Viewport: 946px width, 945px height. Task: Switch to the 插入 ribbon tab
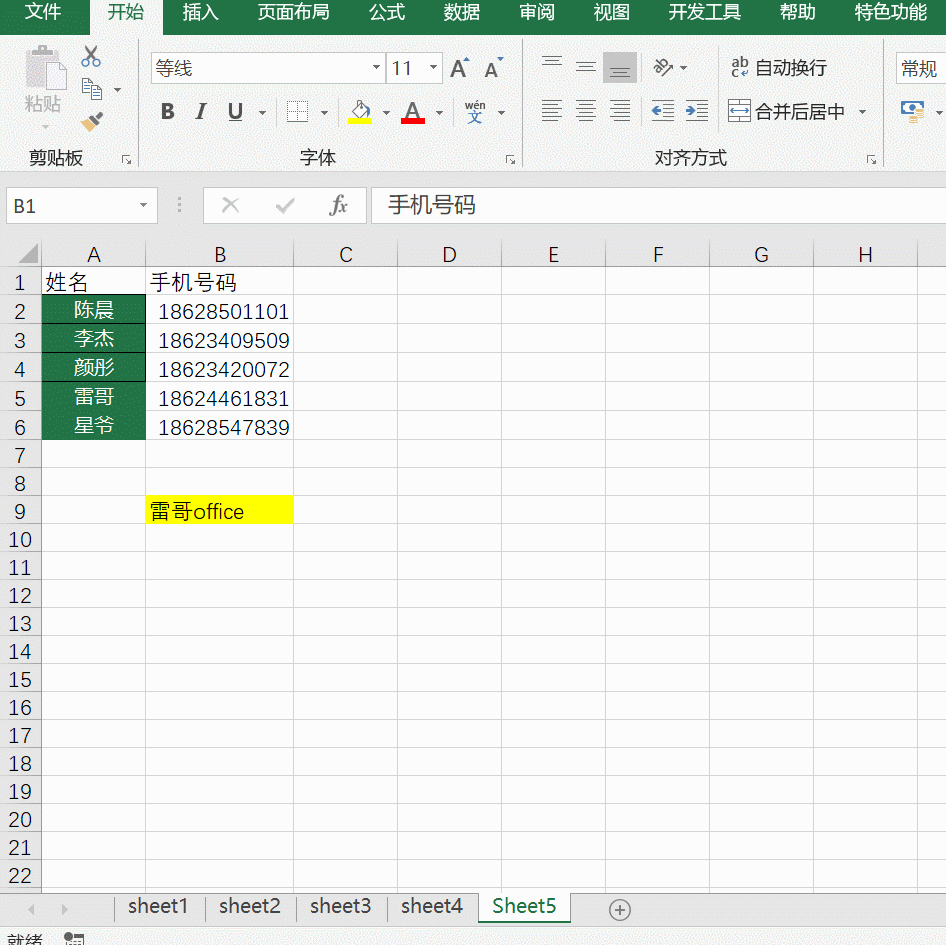[x=199, y=14]
